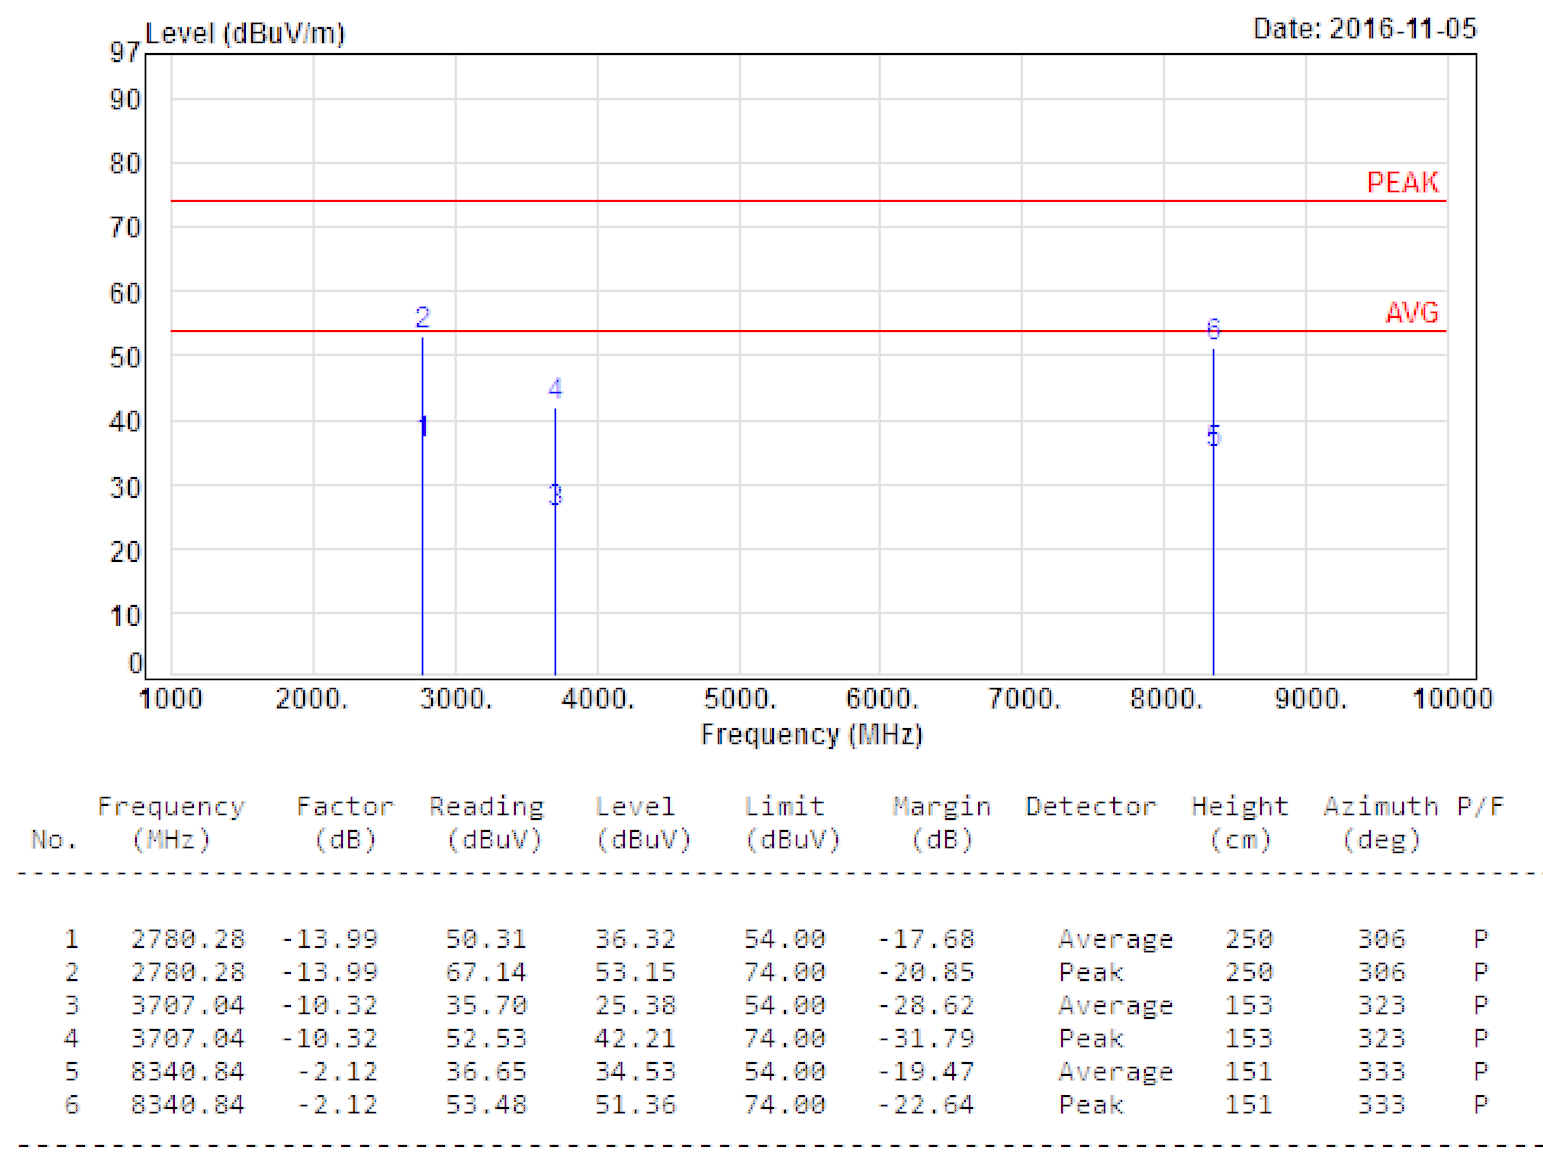
Task: Click the 97 y-axis top label
Action: tap(125, 52)
